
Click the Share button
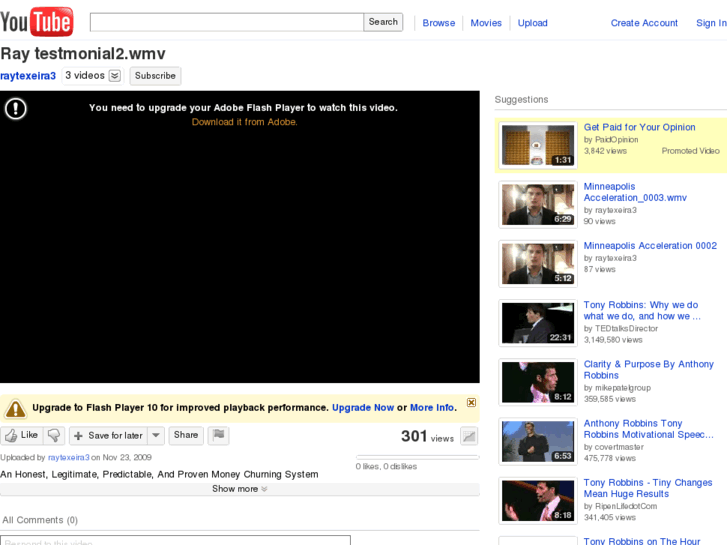(x=186, y=435)
